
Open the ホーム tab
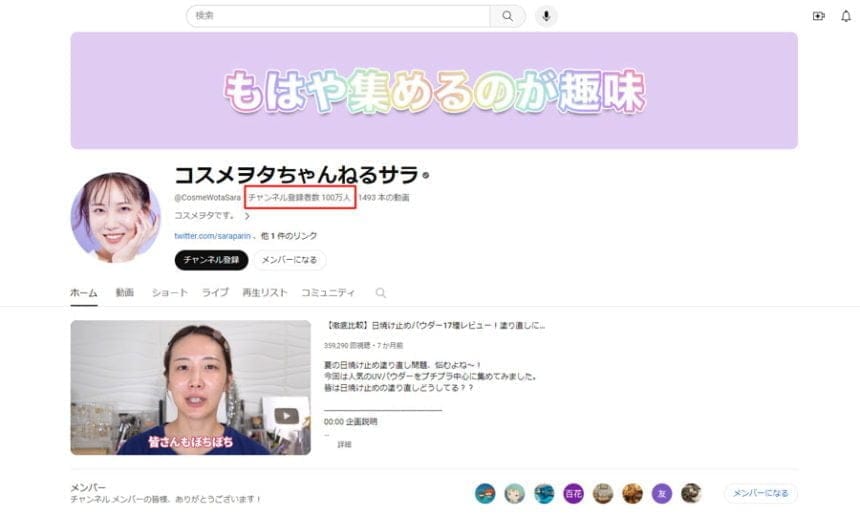click(x=84, y=293)
